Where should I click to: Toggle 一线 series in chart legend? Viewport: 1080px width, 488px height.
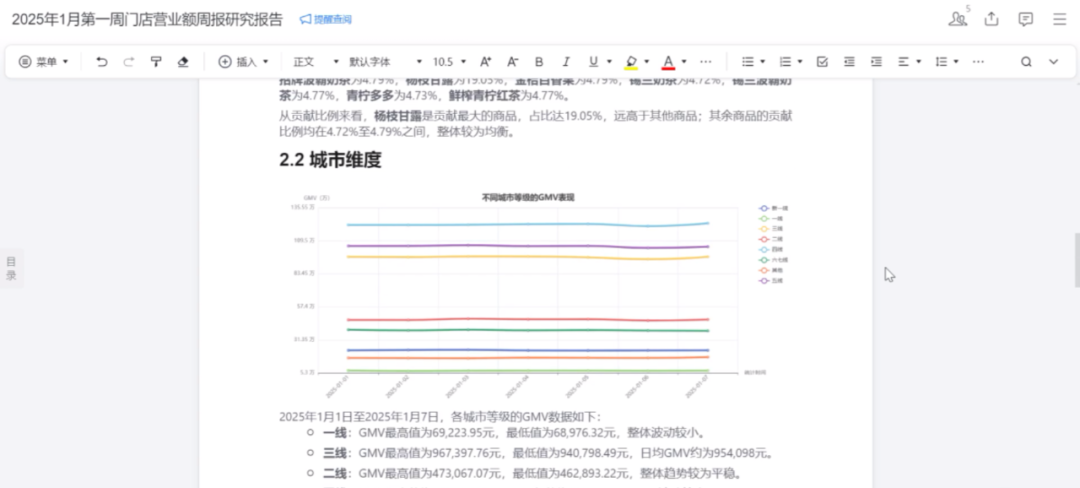click(x=771, y=218)
